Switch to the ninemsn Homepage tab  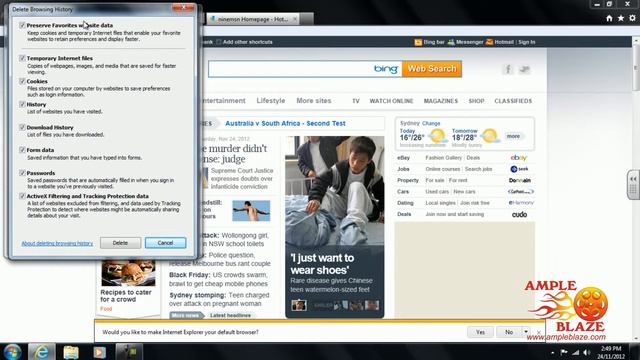tap(252, 19)
